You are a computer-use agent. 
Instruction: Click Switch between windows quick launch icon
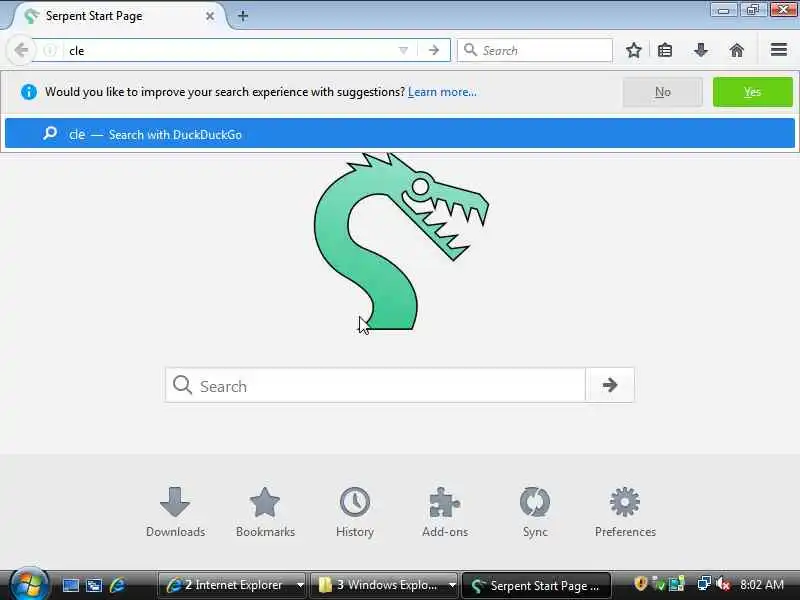[94, 585]
